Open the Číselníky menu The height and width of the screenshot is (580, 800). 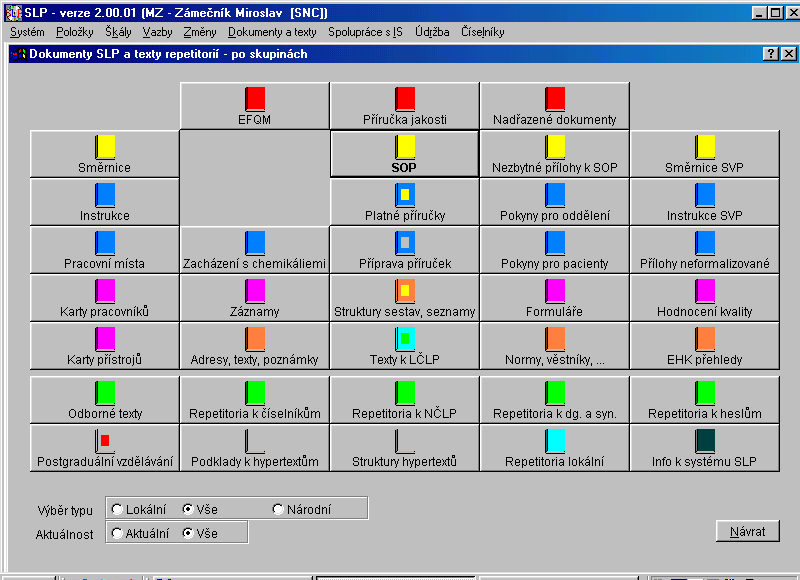click(x=482, y=32)
